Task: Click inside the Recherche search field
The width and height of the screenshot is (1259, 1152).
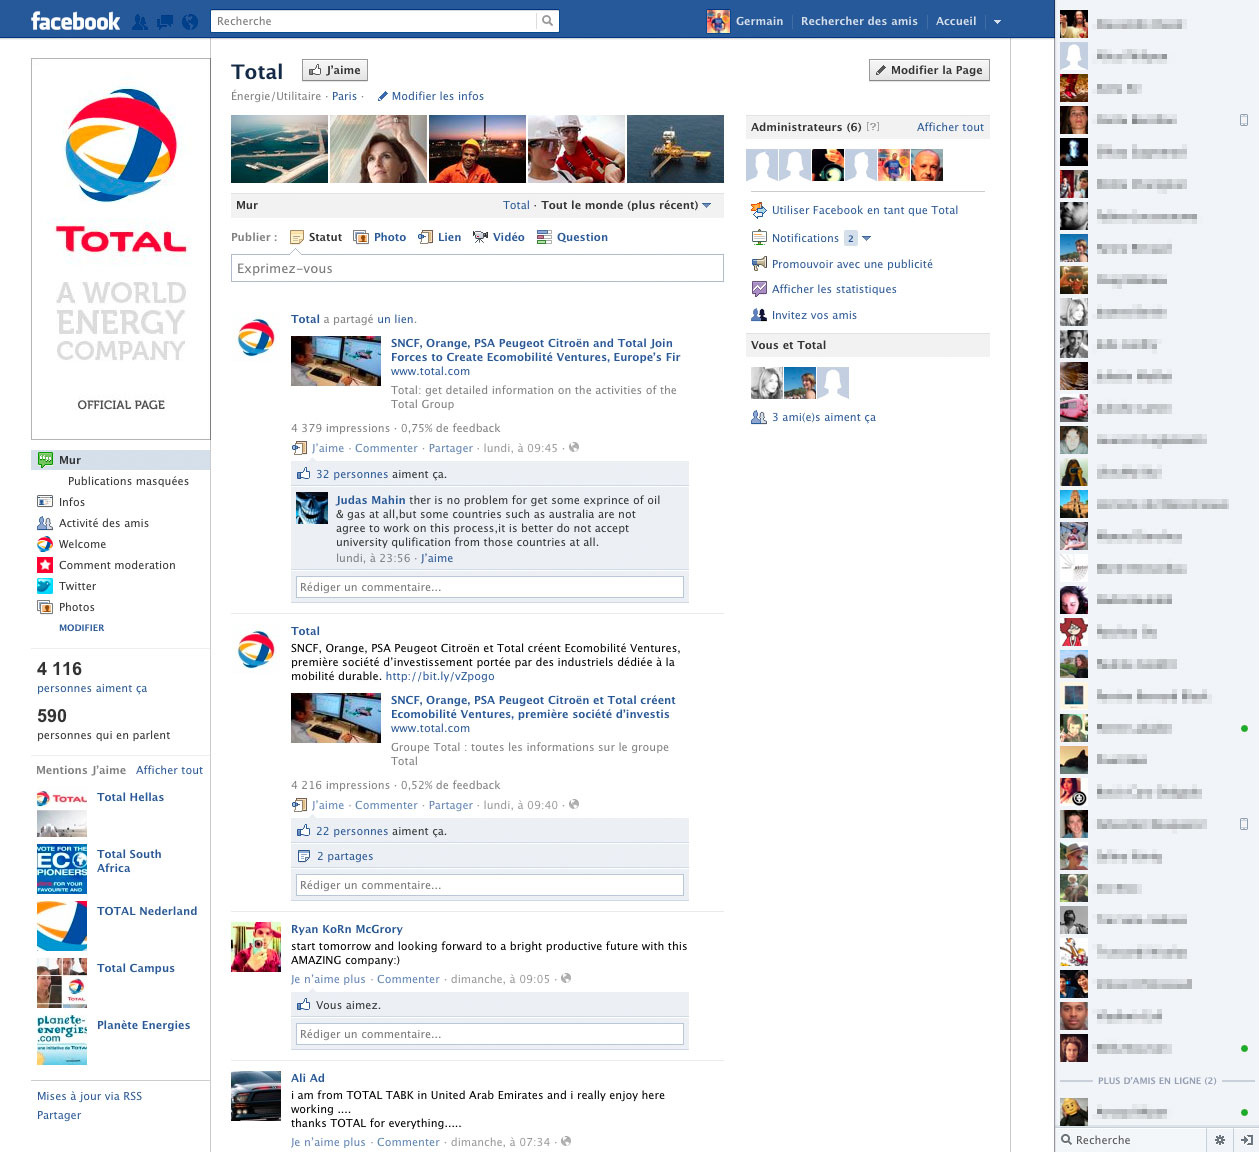Action: (x=374, y=21)
